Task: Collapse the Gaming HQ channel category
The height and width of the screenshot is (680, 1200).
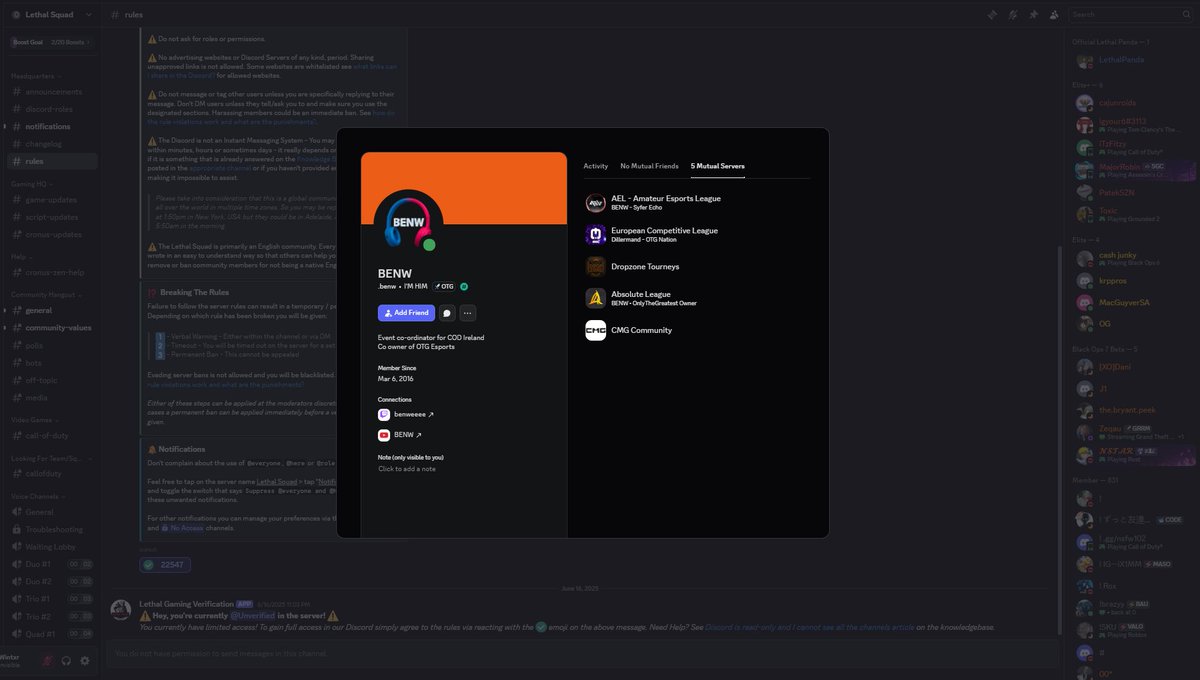Action: pyautogui.click(x=30, y=185)
